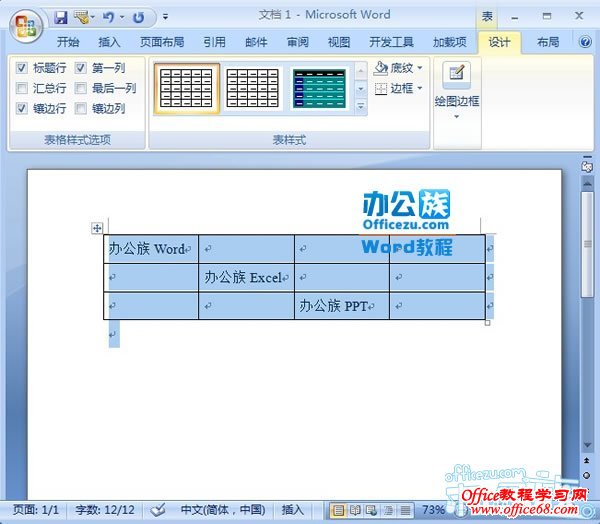The height and width of the screenshot is (524, 600).
Task: Click the table resize handle at bottom right
Action: point(488,323)
